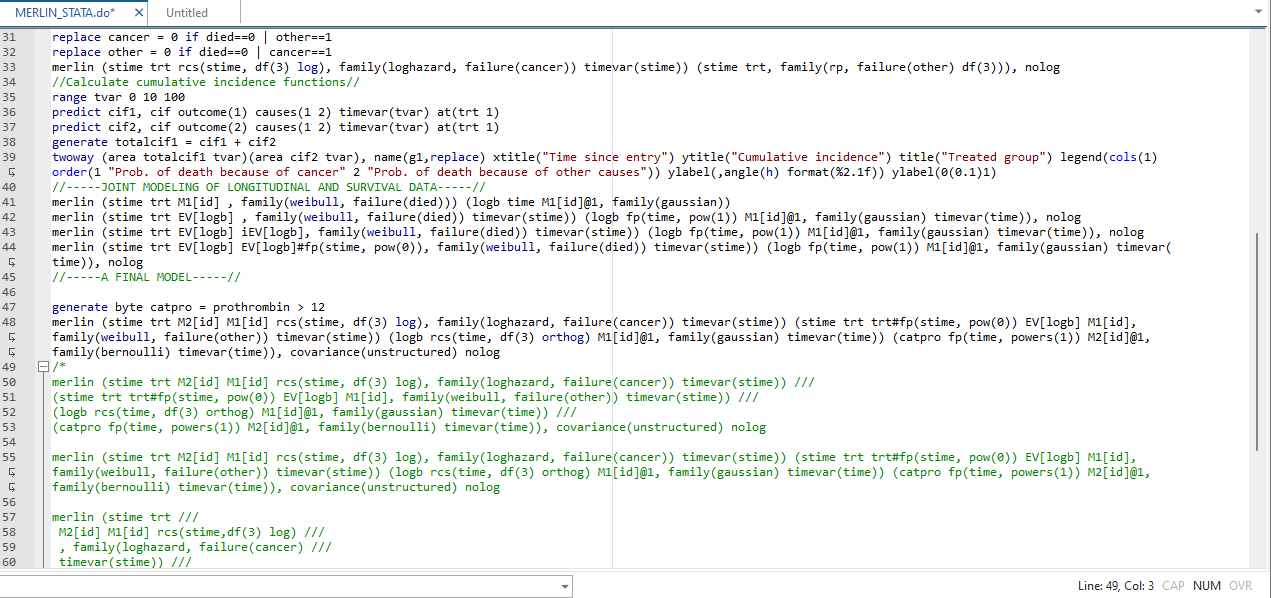
Task: Click the 'timevar(stime)) ///' line 60
Action: [x=125, y=562]
